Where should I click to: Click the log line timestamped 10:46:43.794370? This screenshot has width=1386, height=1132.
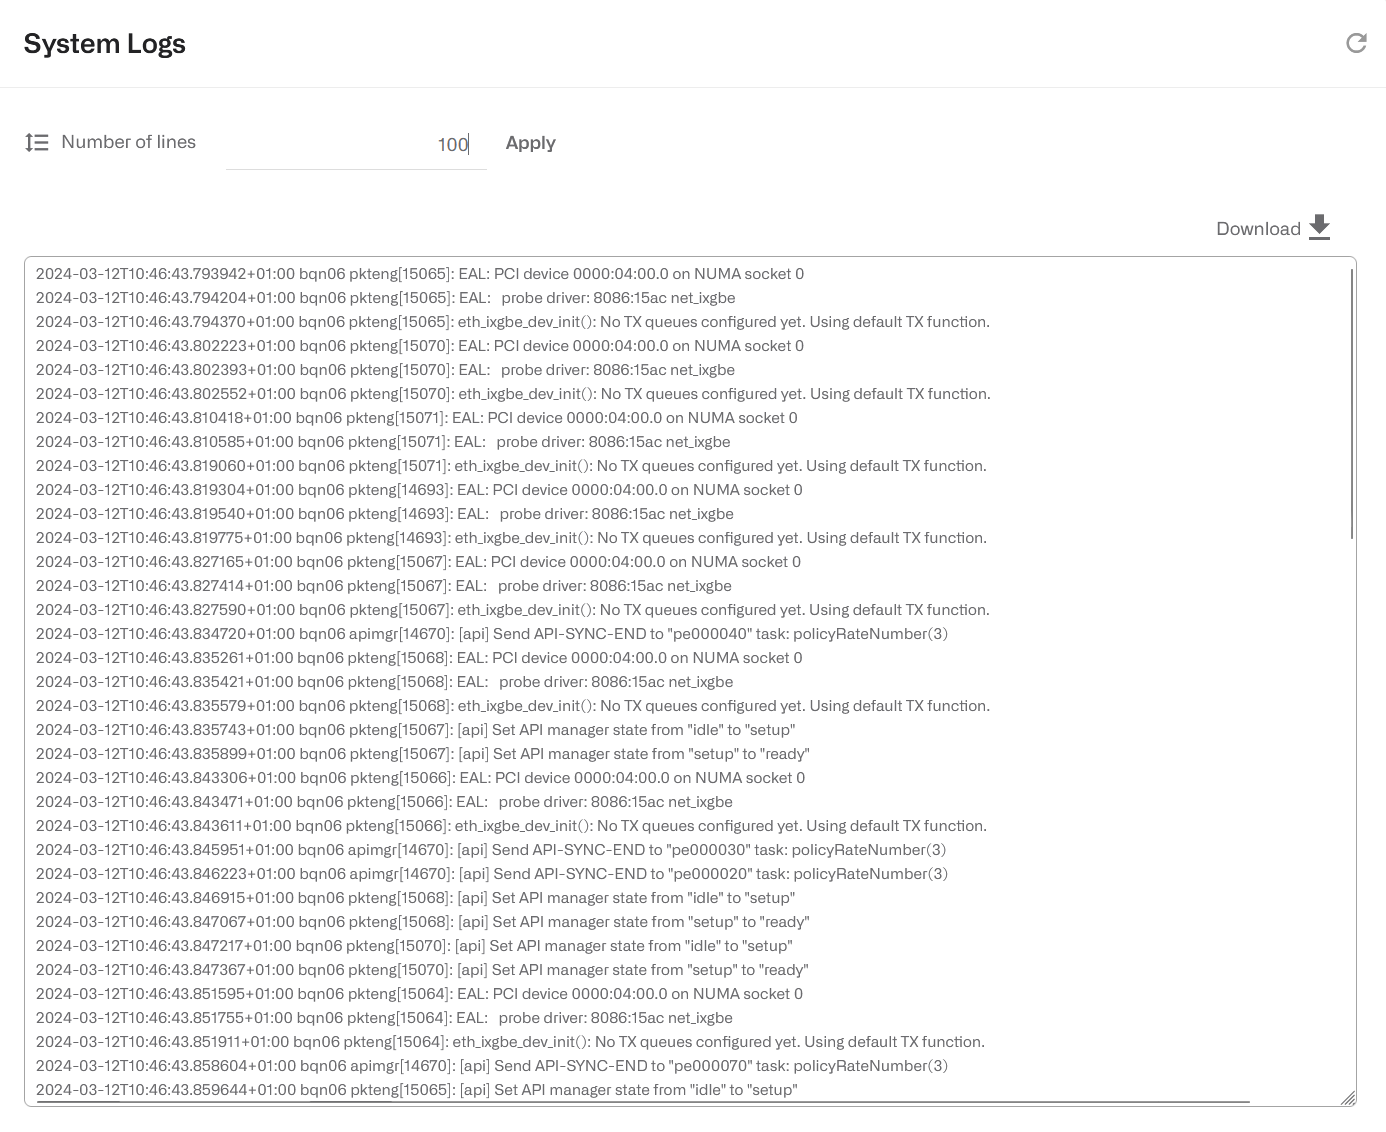513,322
